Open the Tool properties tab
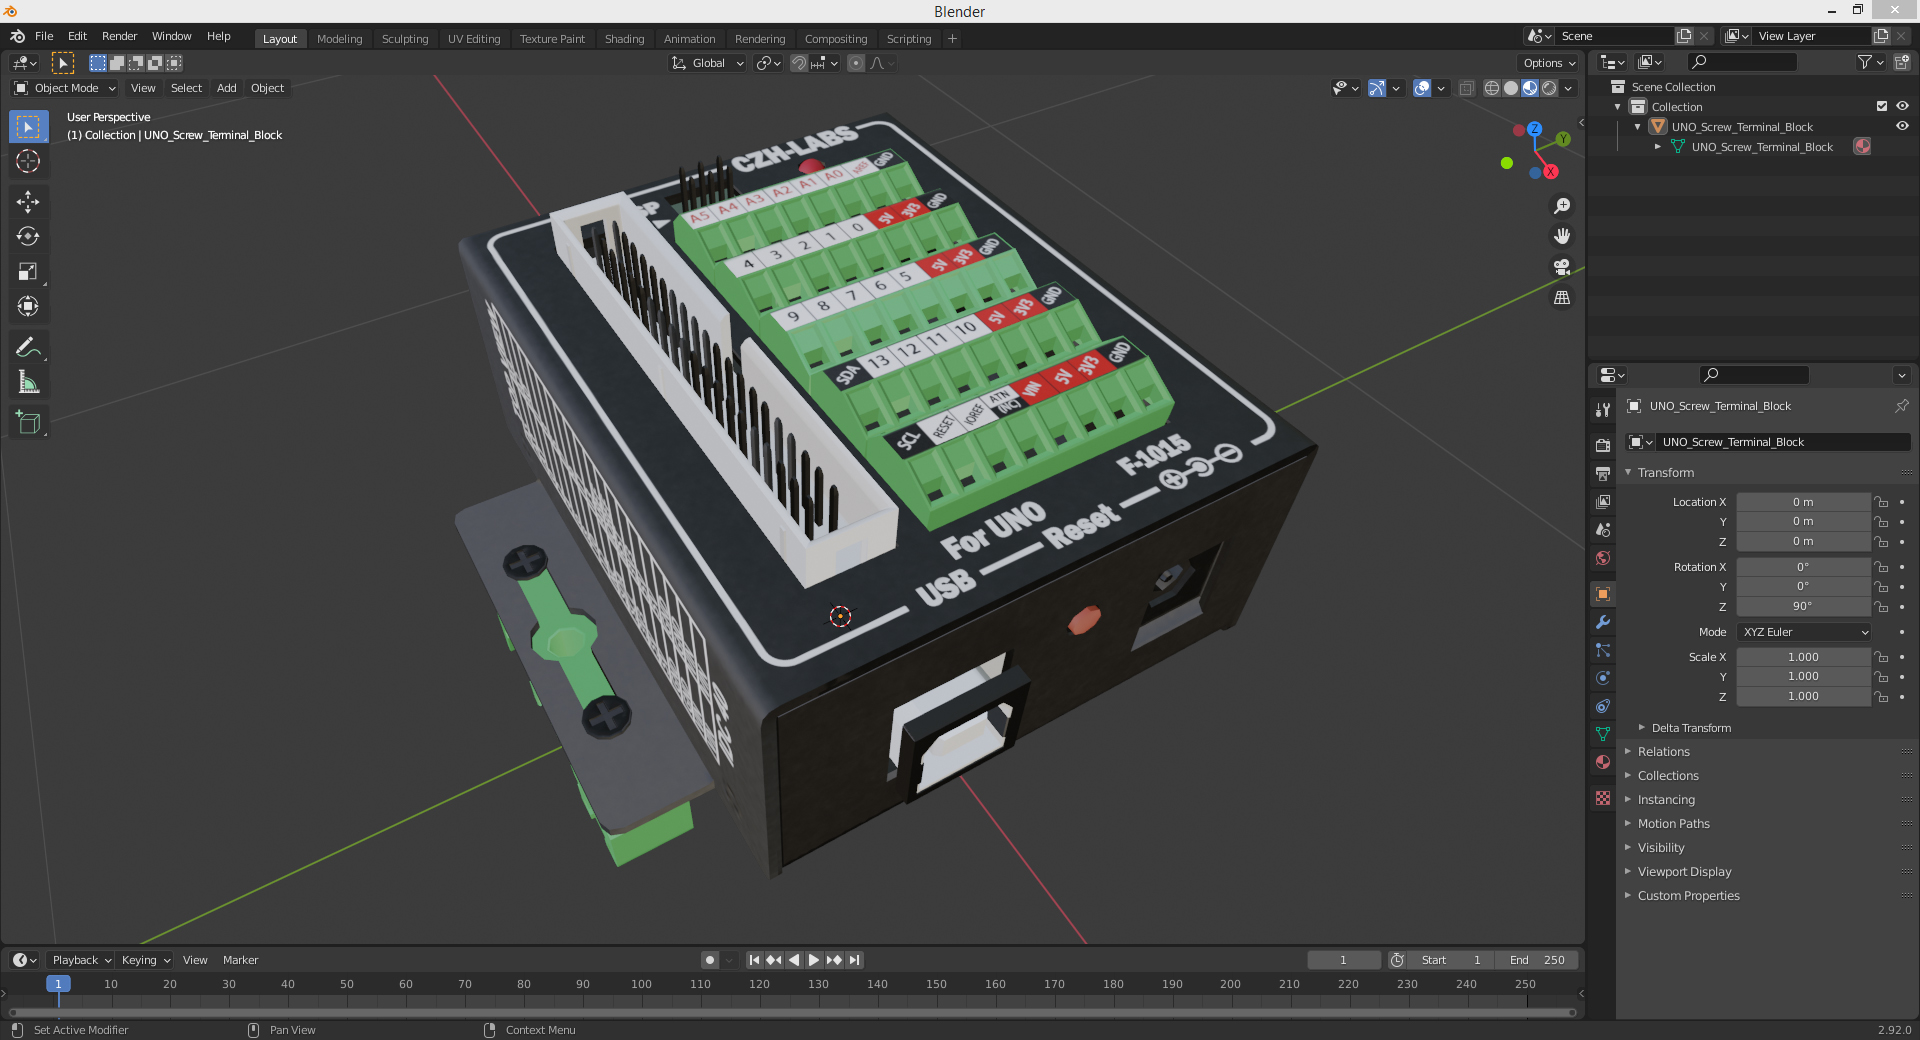The image size is (1920, 1040). pyautogui.click(x=1603, y=410)
